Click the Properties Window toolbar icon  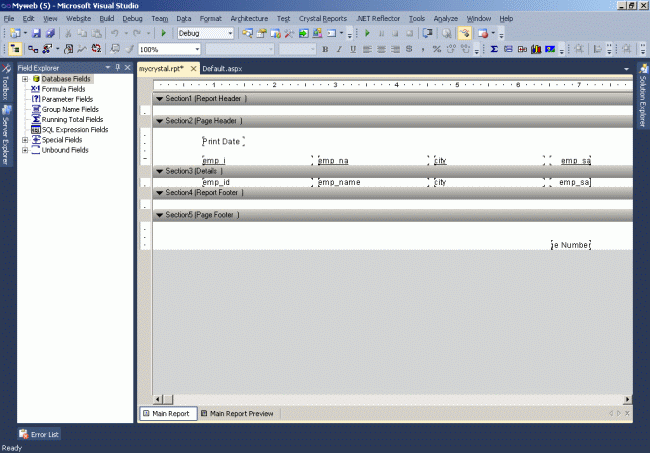(x=262, y=33)
